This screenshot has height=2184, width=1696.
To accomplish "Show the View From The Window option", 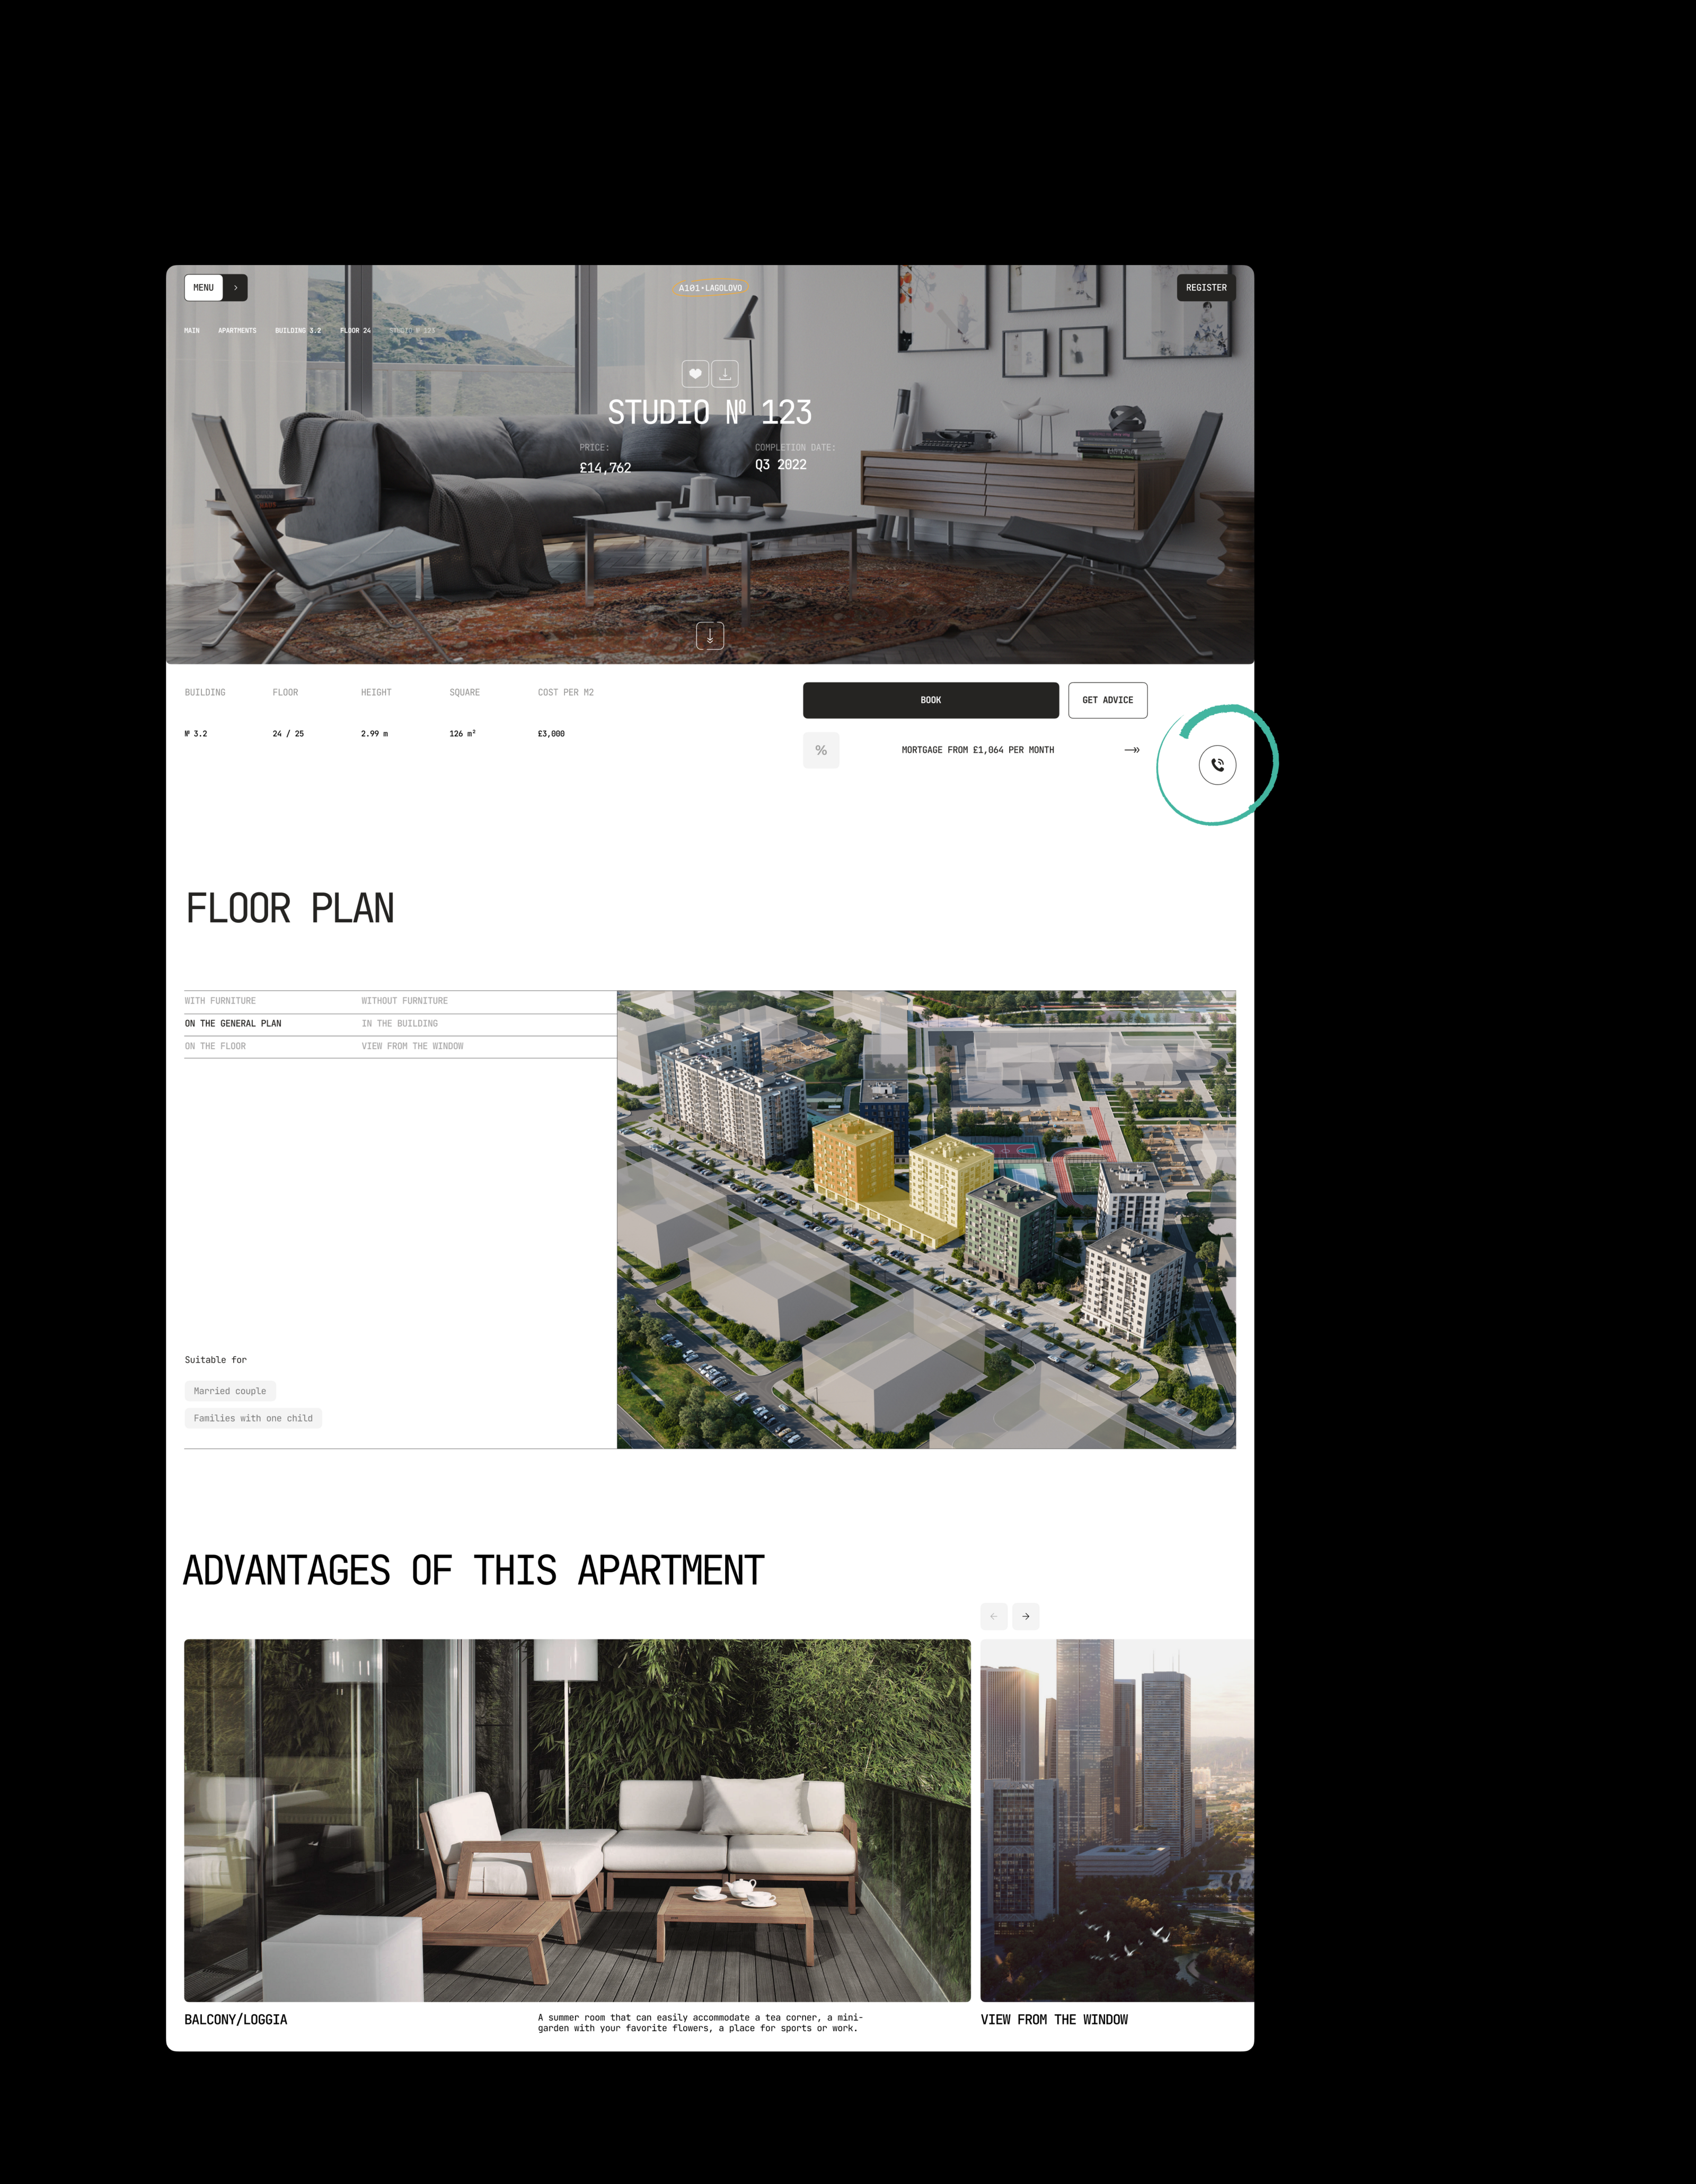I will tap(412, 1046).
